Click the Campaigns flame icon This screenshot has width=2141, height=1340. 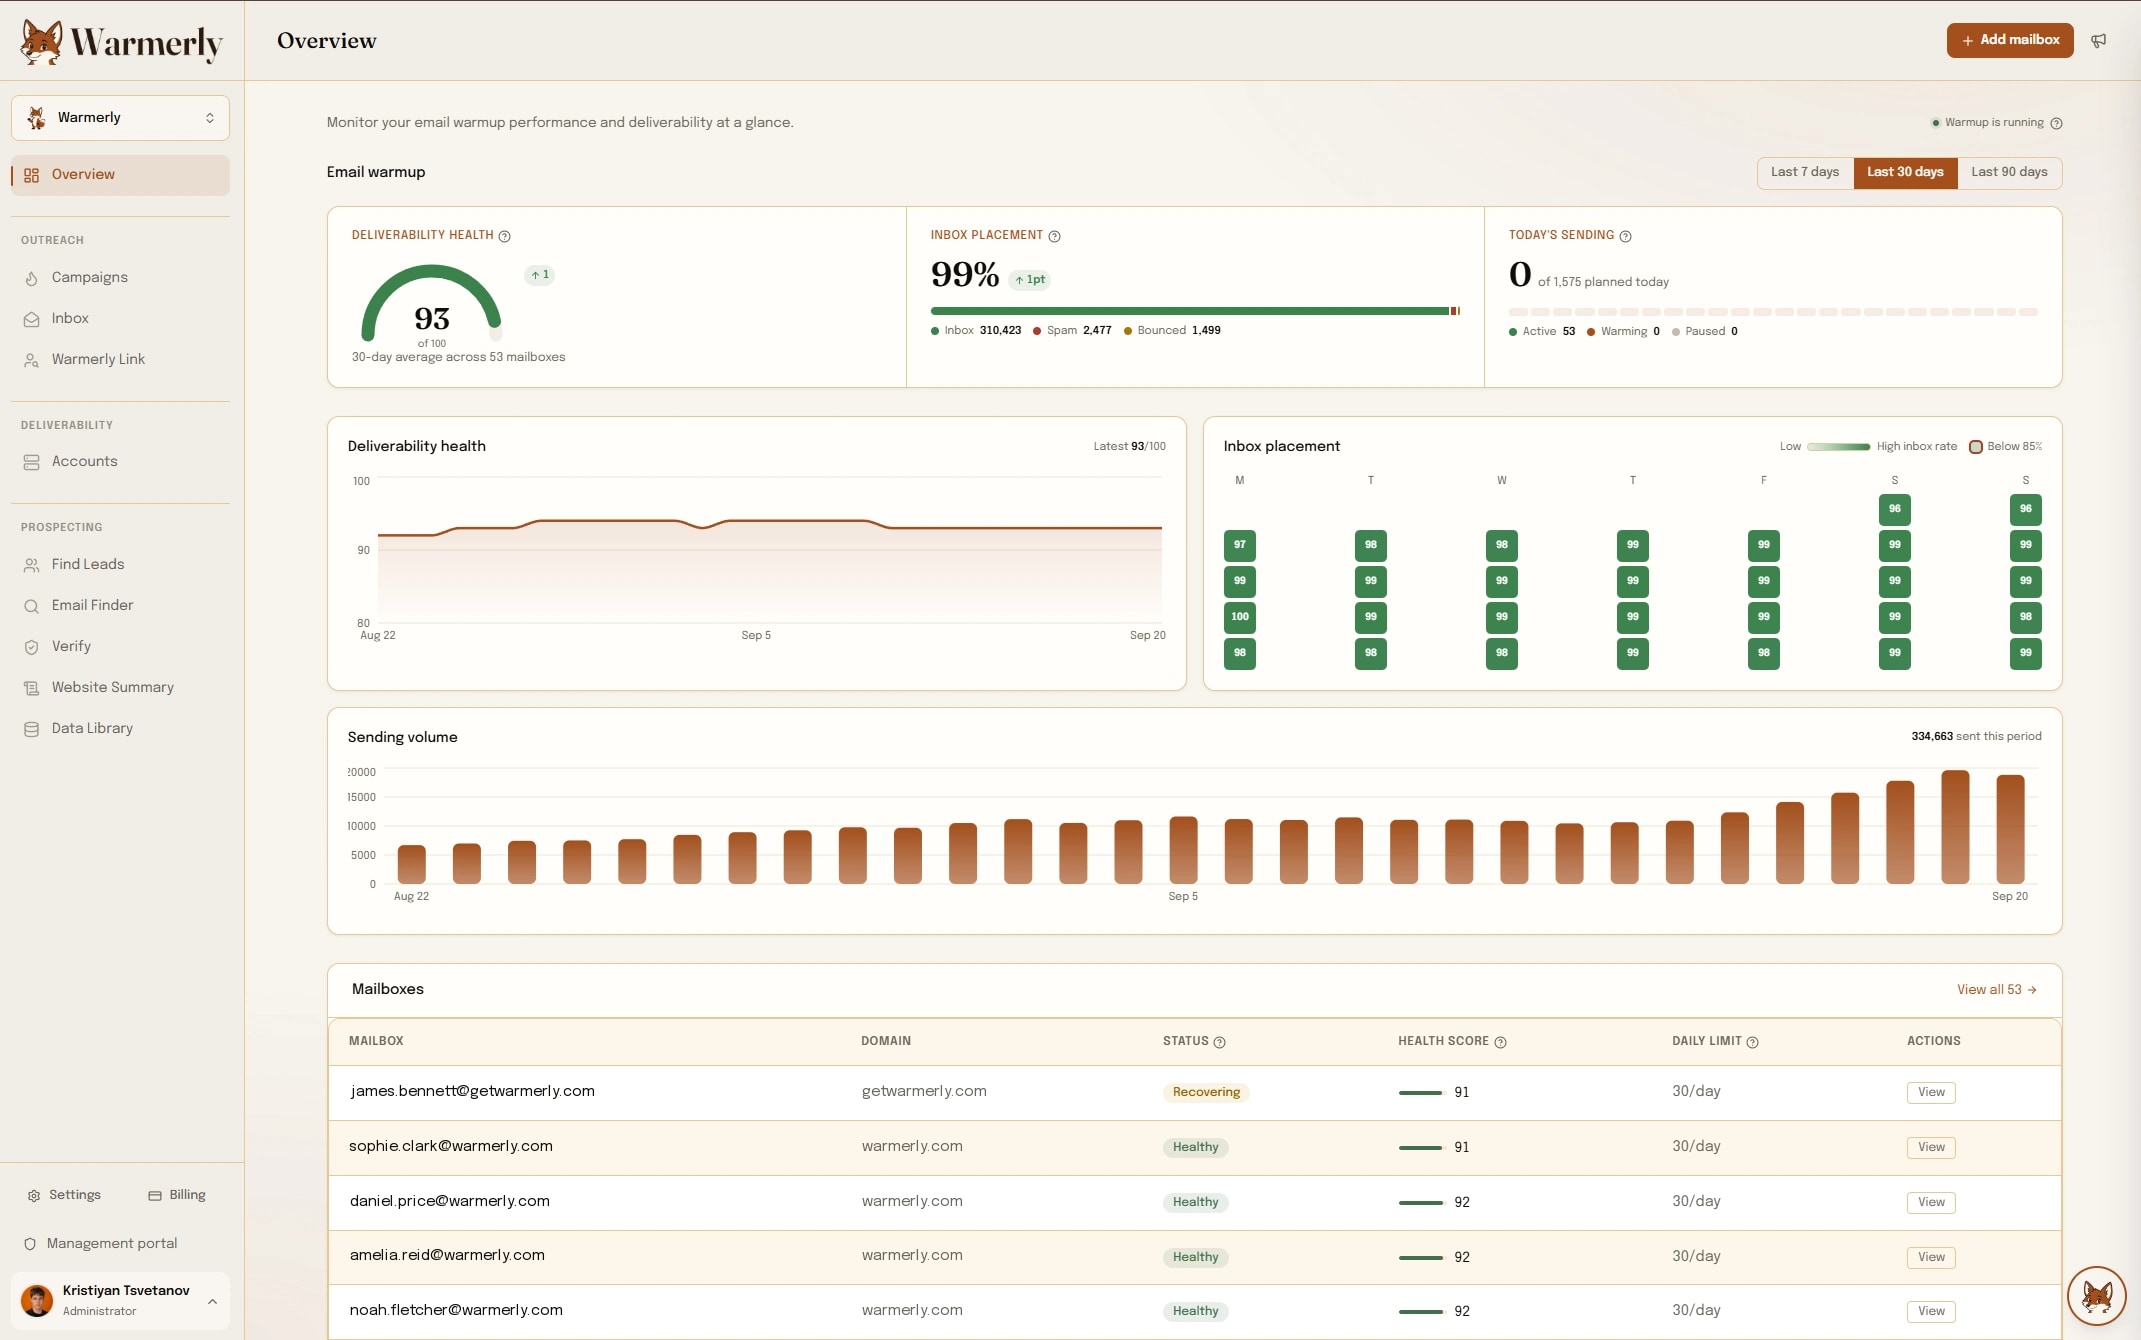tap(32, 278)
